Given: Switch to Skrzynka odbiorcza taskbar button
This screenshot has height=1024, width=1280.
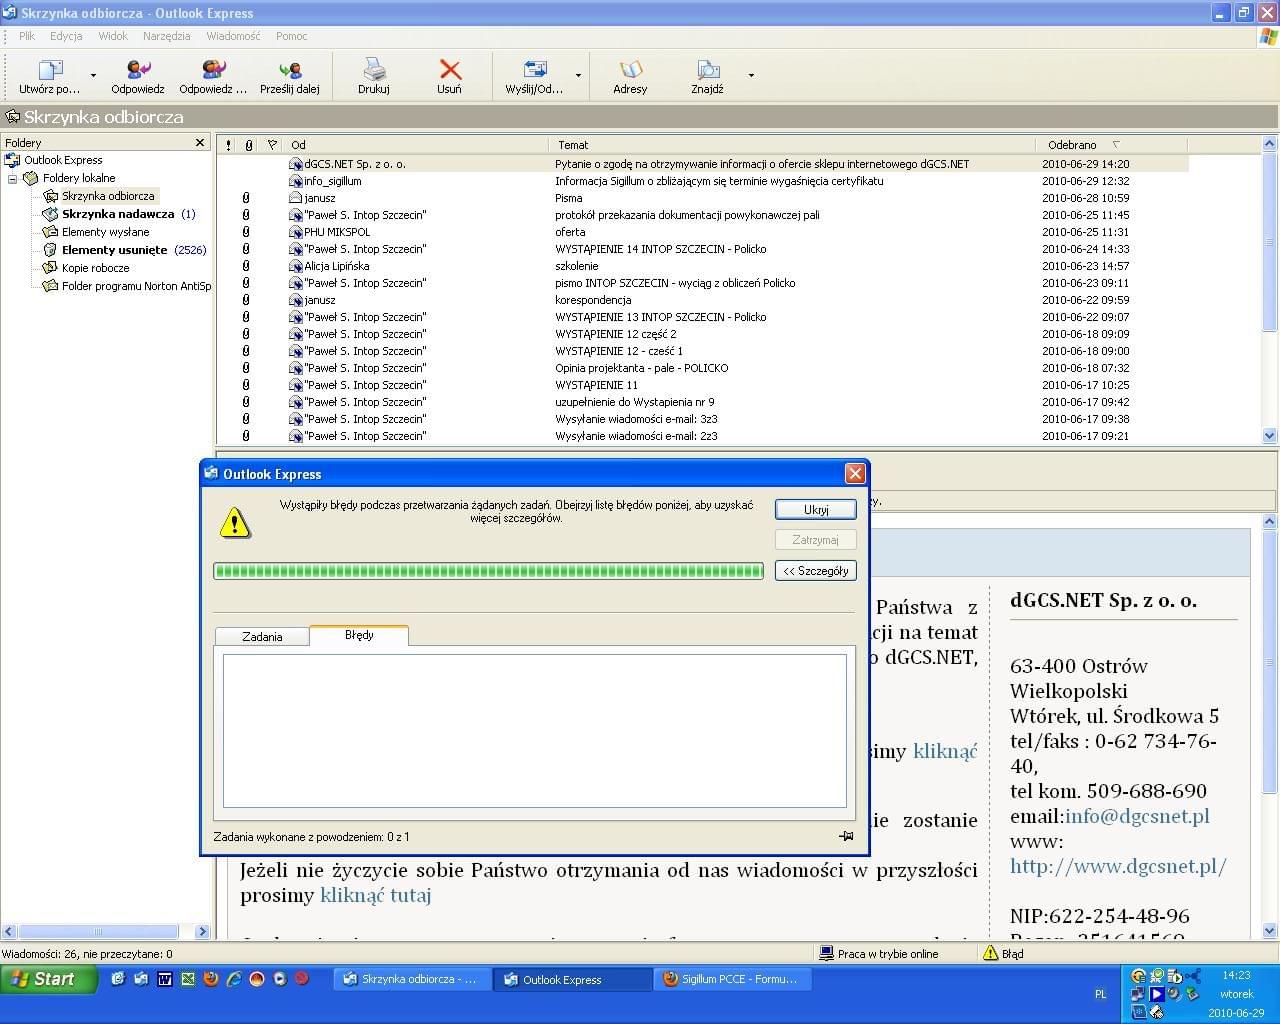Looking at the screenshot, I should tap(411, 980).
